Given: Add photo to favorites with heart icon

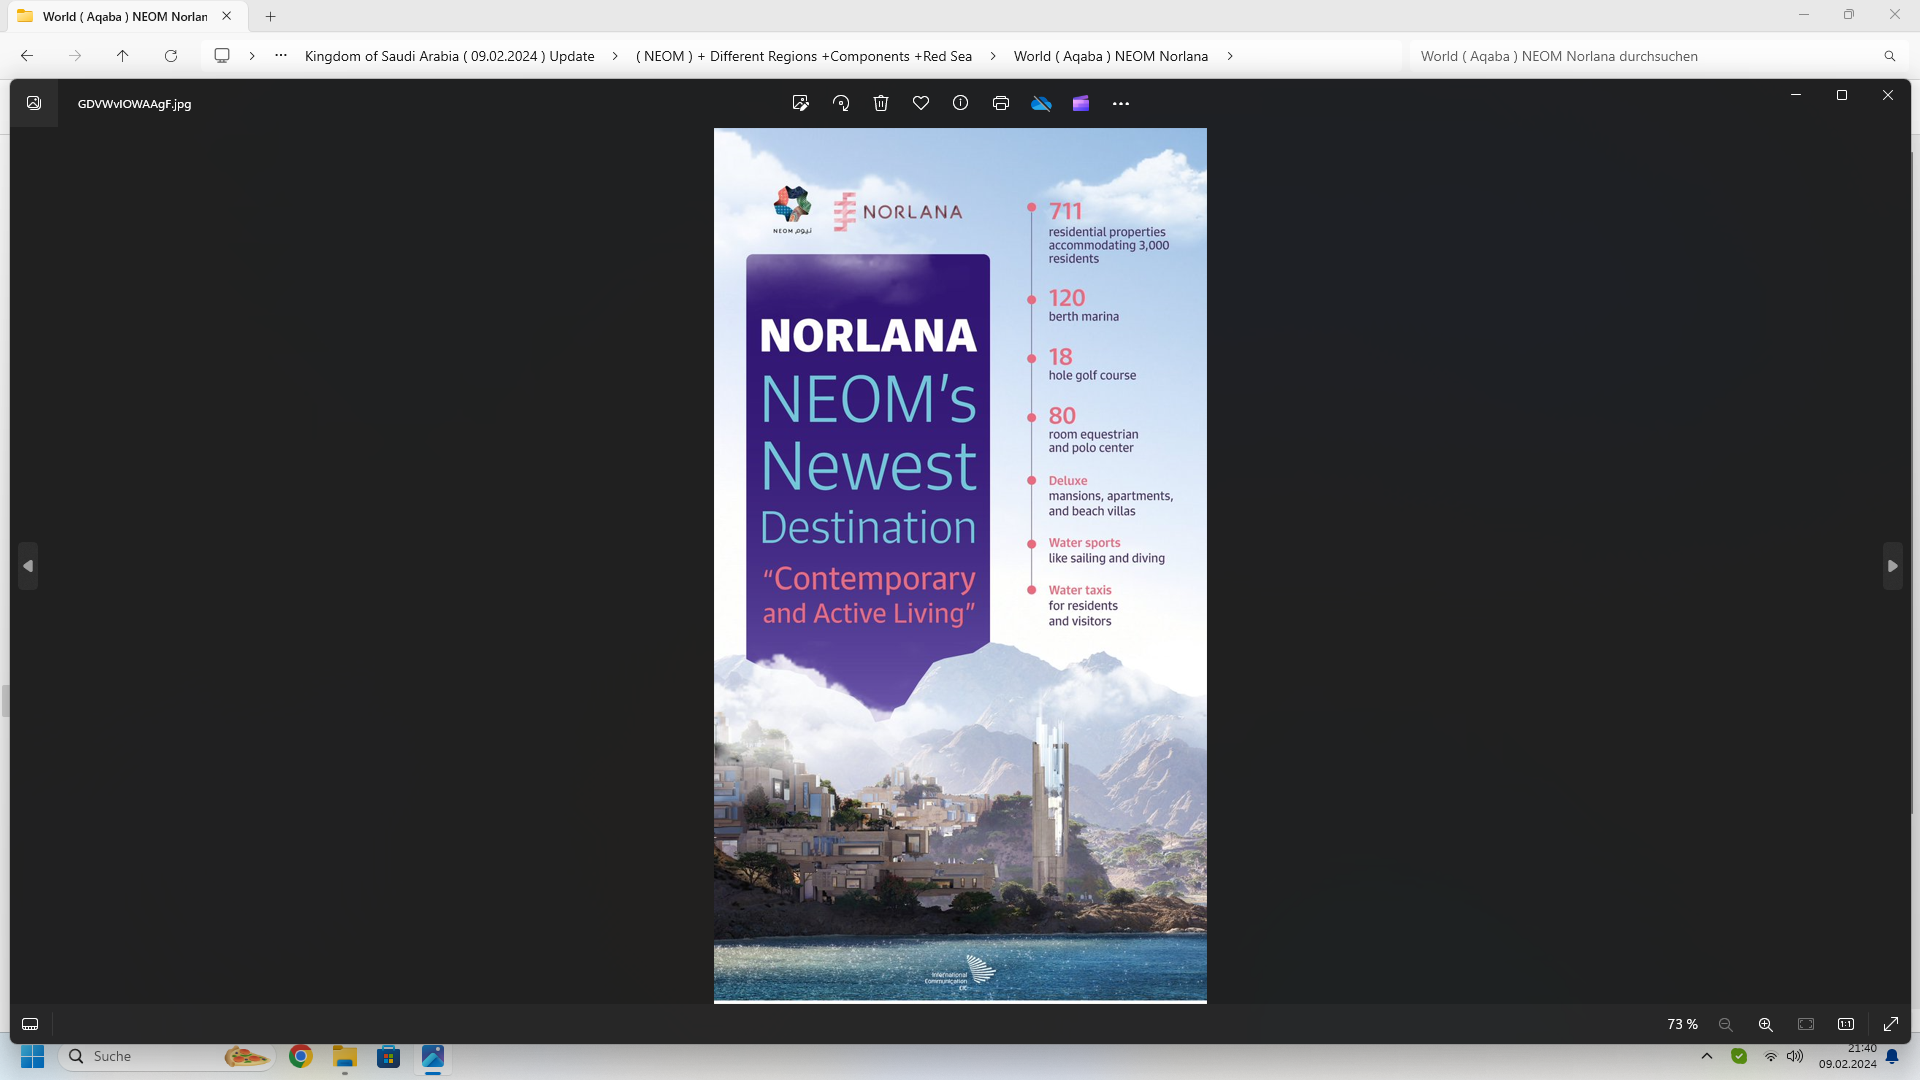Looking at the screenshot, I should click(921, 103).
